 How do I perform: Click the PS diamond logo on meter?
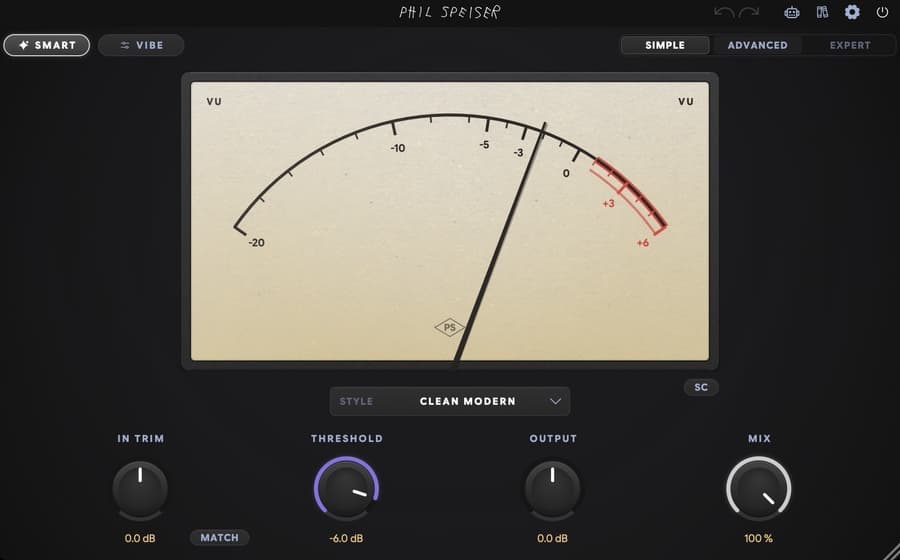click(x=449, y=328)
